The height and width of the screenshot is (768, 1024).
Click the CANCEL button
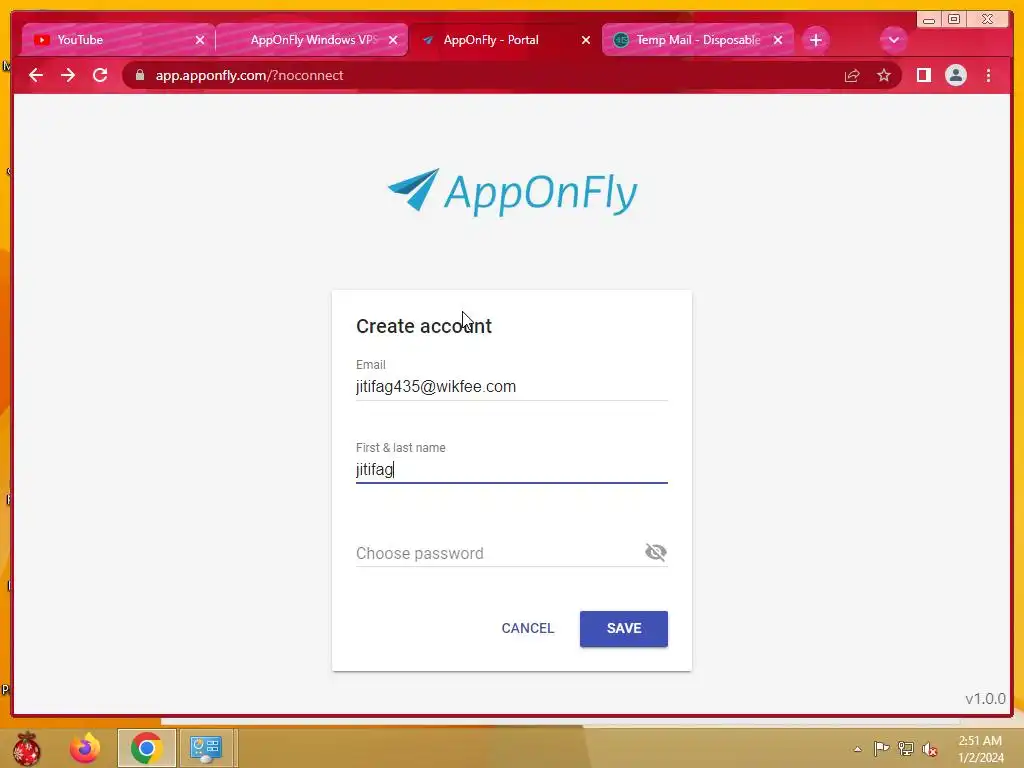click(528, 628)
